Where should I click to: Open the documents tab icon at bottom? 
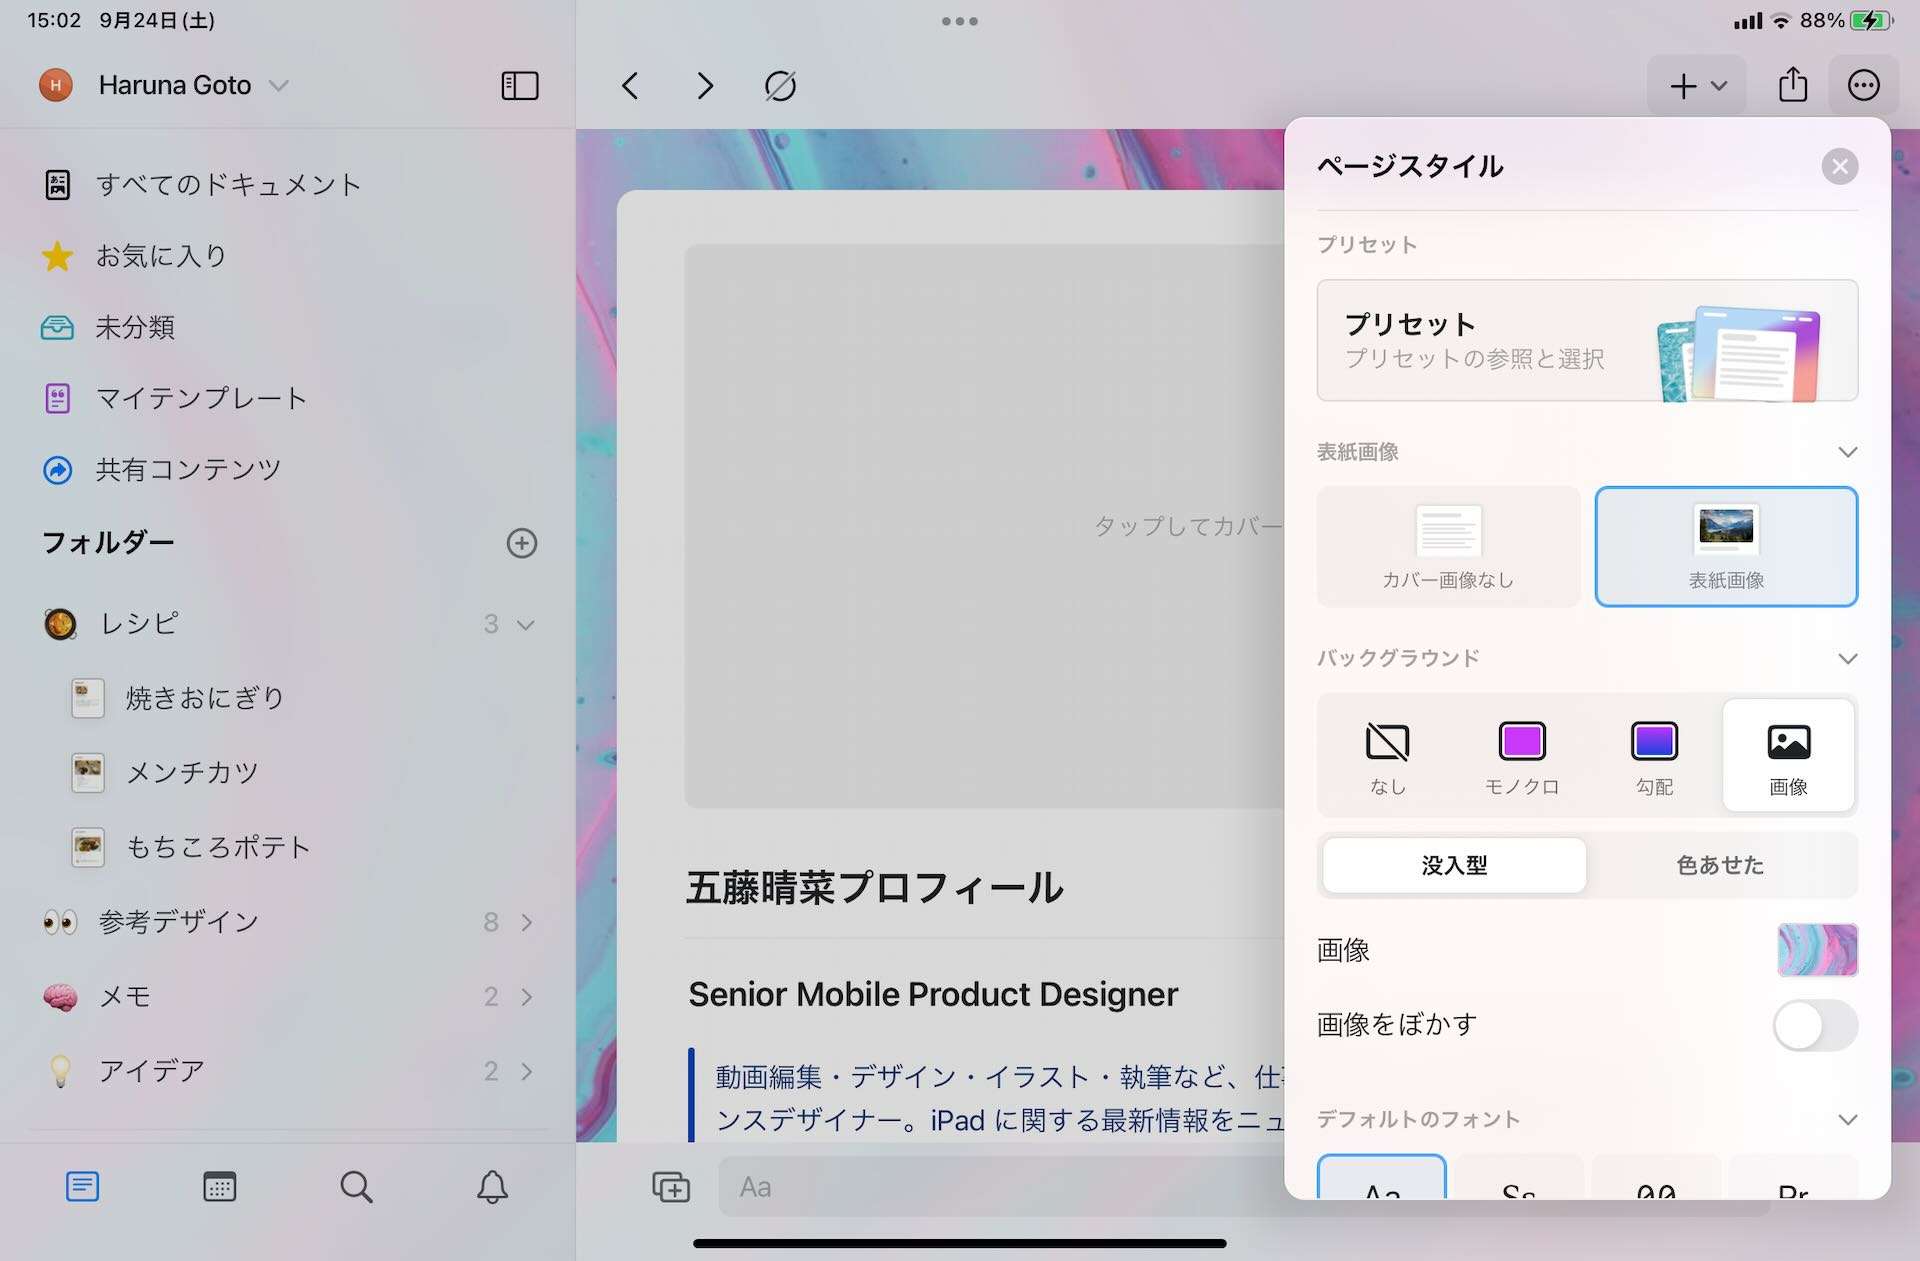click(82, 1187)
